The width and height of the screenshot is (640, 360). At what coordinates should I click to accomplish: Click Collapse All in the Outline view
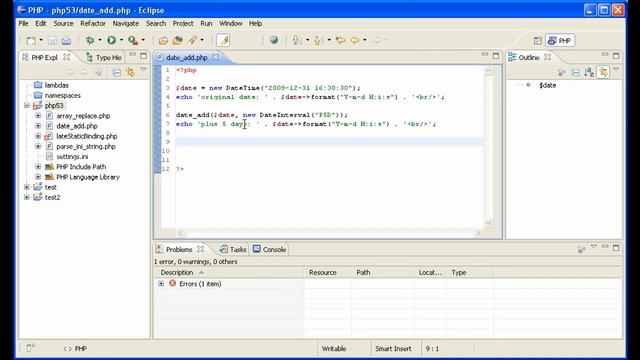click(576, 72)
